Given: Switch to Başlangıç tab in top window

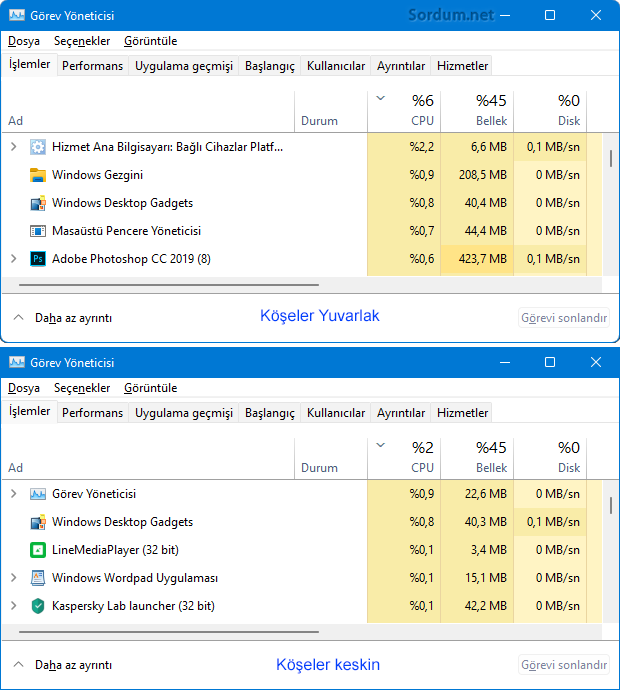Looking at the screenshot, I should pyautogui.click(x=270, y=66).
